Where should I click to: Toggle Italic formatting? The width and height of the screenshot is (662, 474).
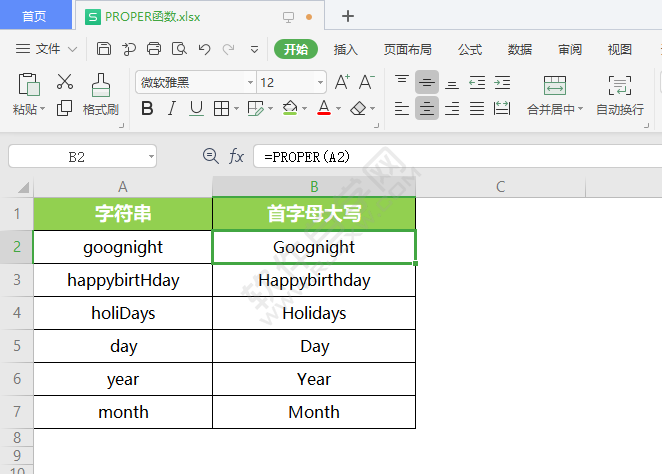[x=171, y=108]
